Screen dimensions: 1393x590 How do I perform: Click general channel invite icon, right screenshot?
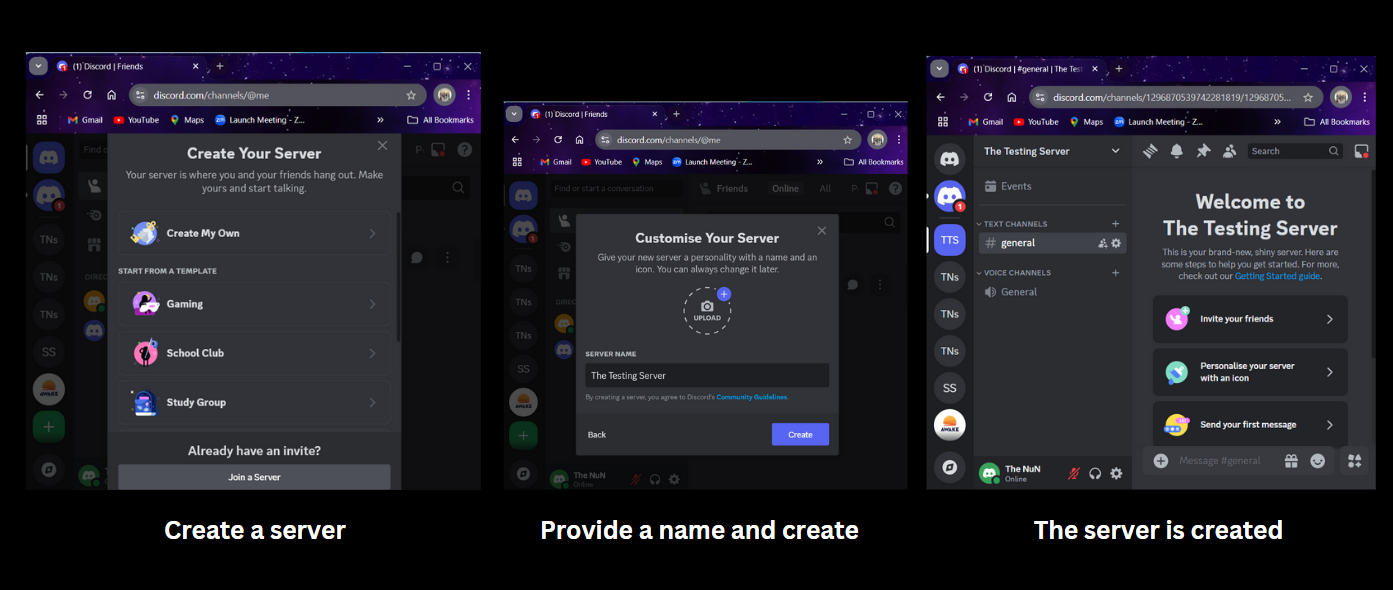click(x=1103, y=243)
